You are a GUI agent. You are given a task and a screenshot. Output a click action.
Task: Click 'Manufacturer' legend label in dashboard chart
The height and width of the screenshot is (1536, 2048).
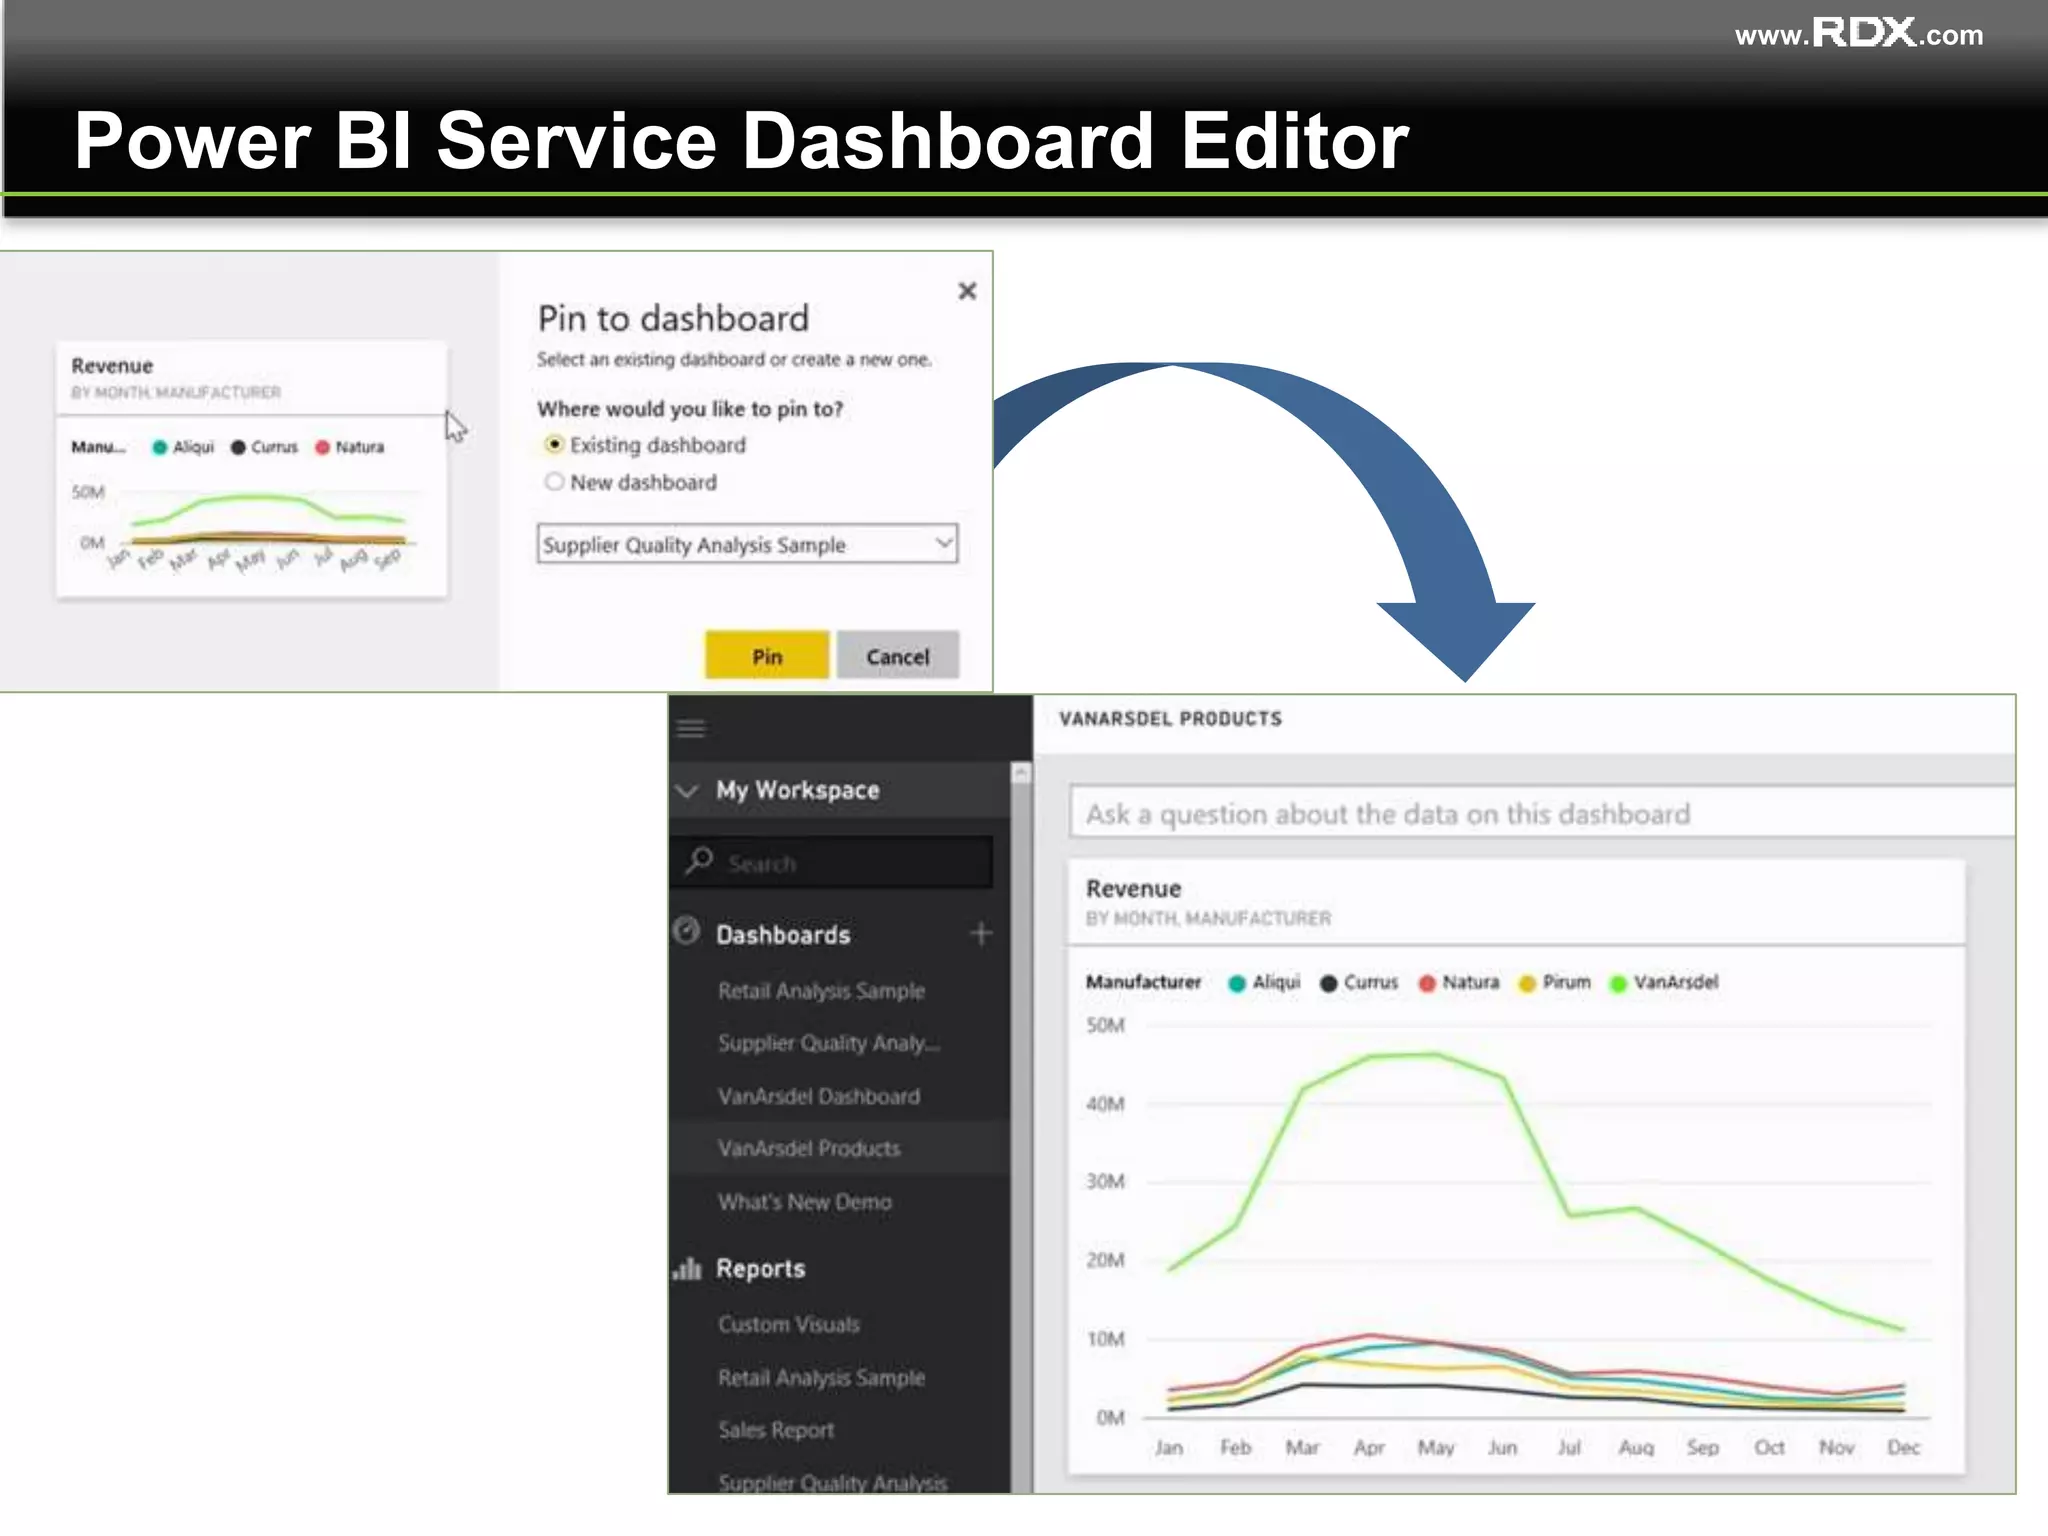pyautogui.click(x=1143, y=982)
